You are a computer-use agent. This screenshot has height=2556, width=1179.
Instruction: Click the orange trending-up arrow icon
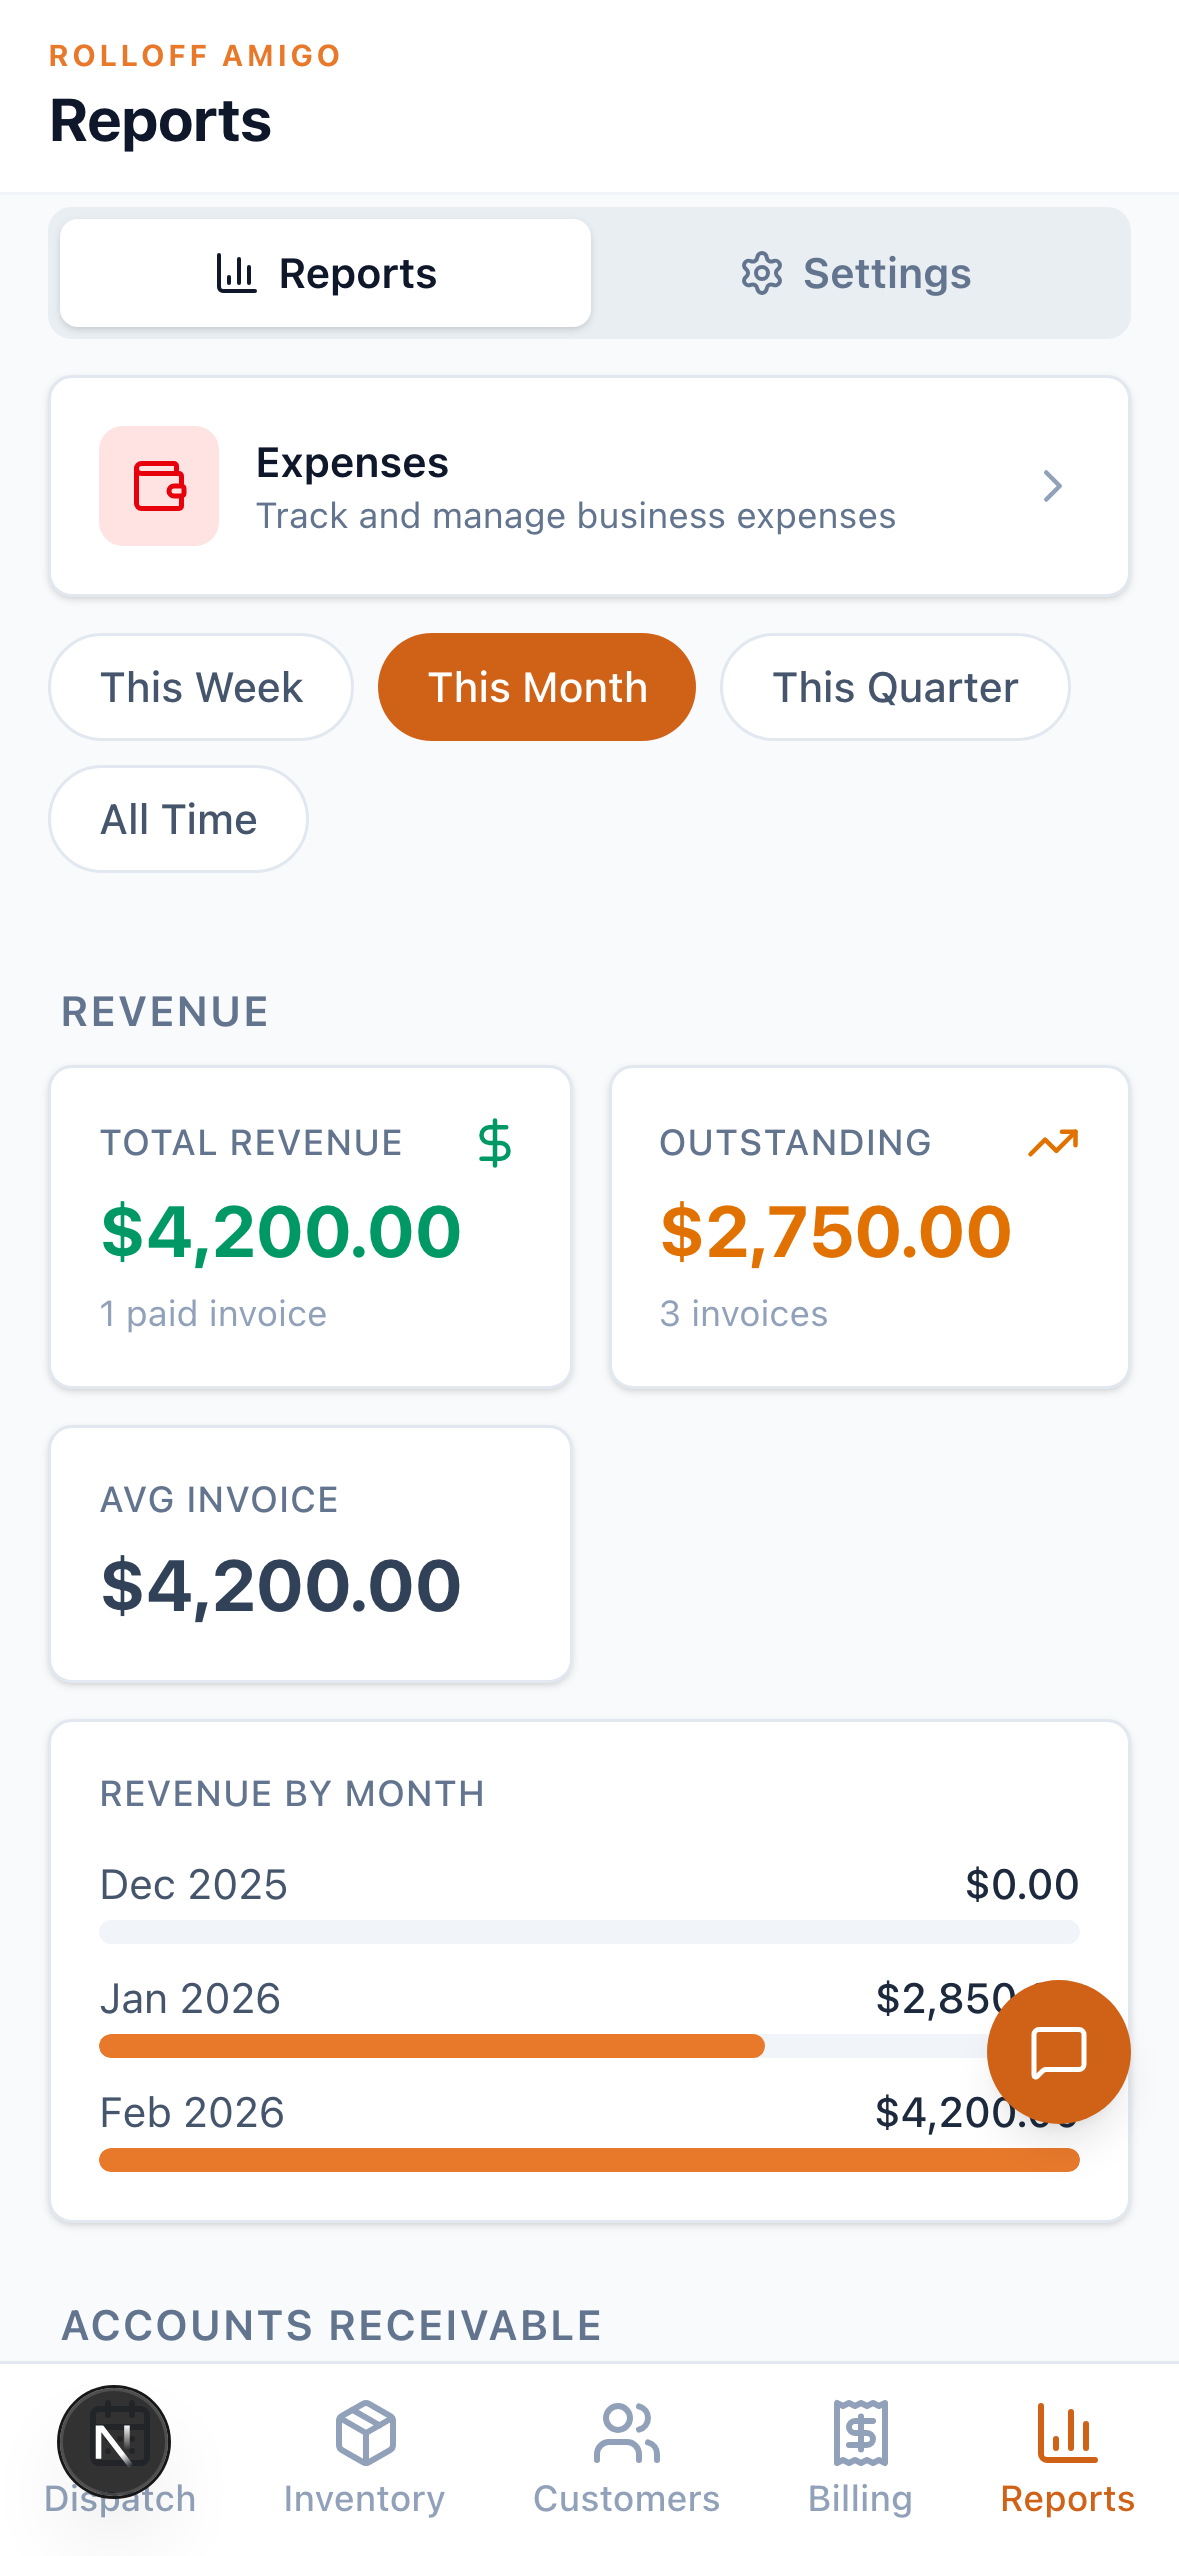click(x=1053, y=1143)
